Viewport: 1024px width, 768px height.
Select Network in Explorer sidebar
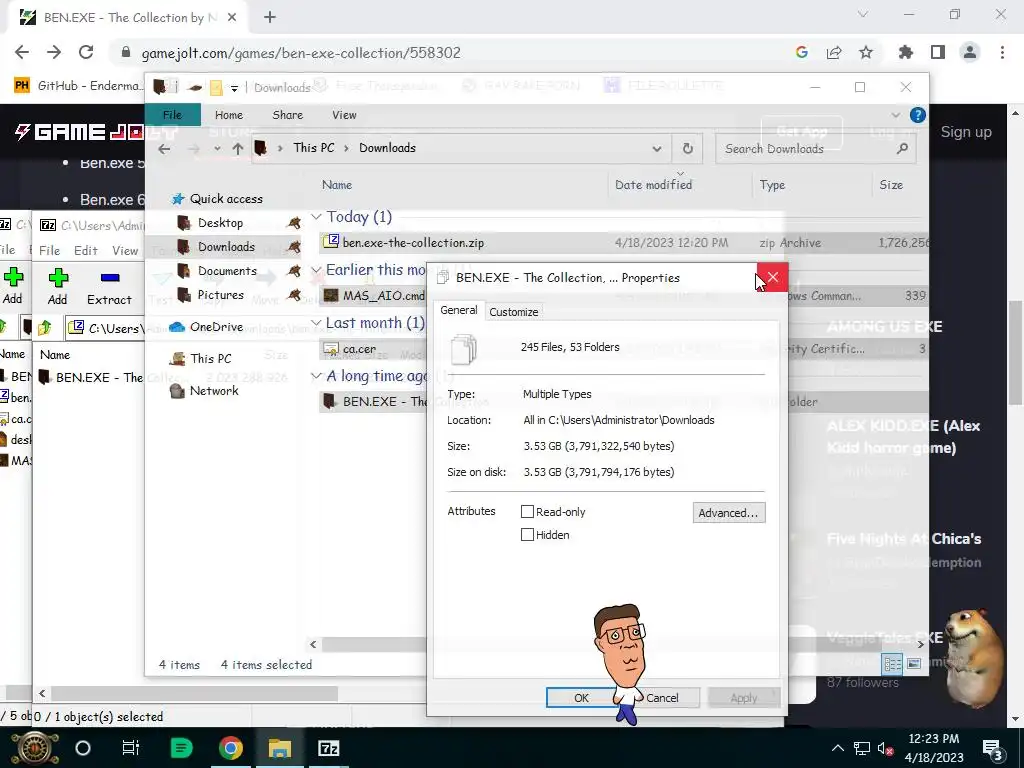(214, 391)
